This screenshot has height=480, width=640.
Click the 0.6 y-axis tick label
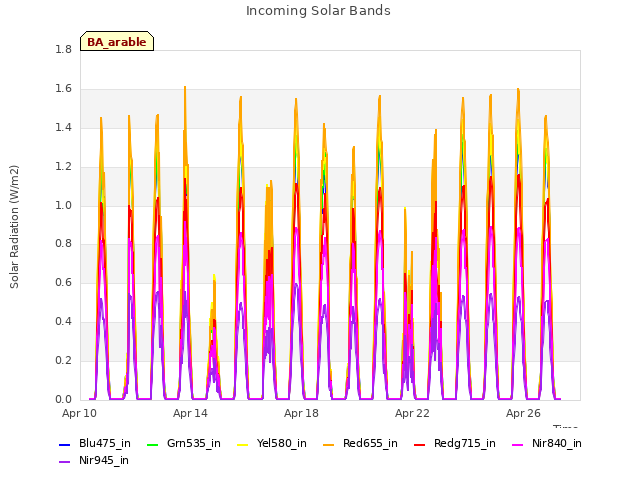pyautogui.click(x=64, y=283)
